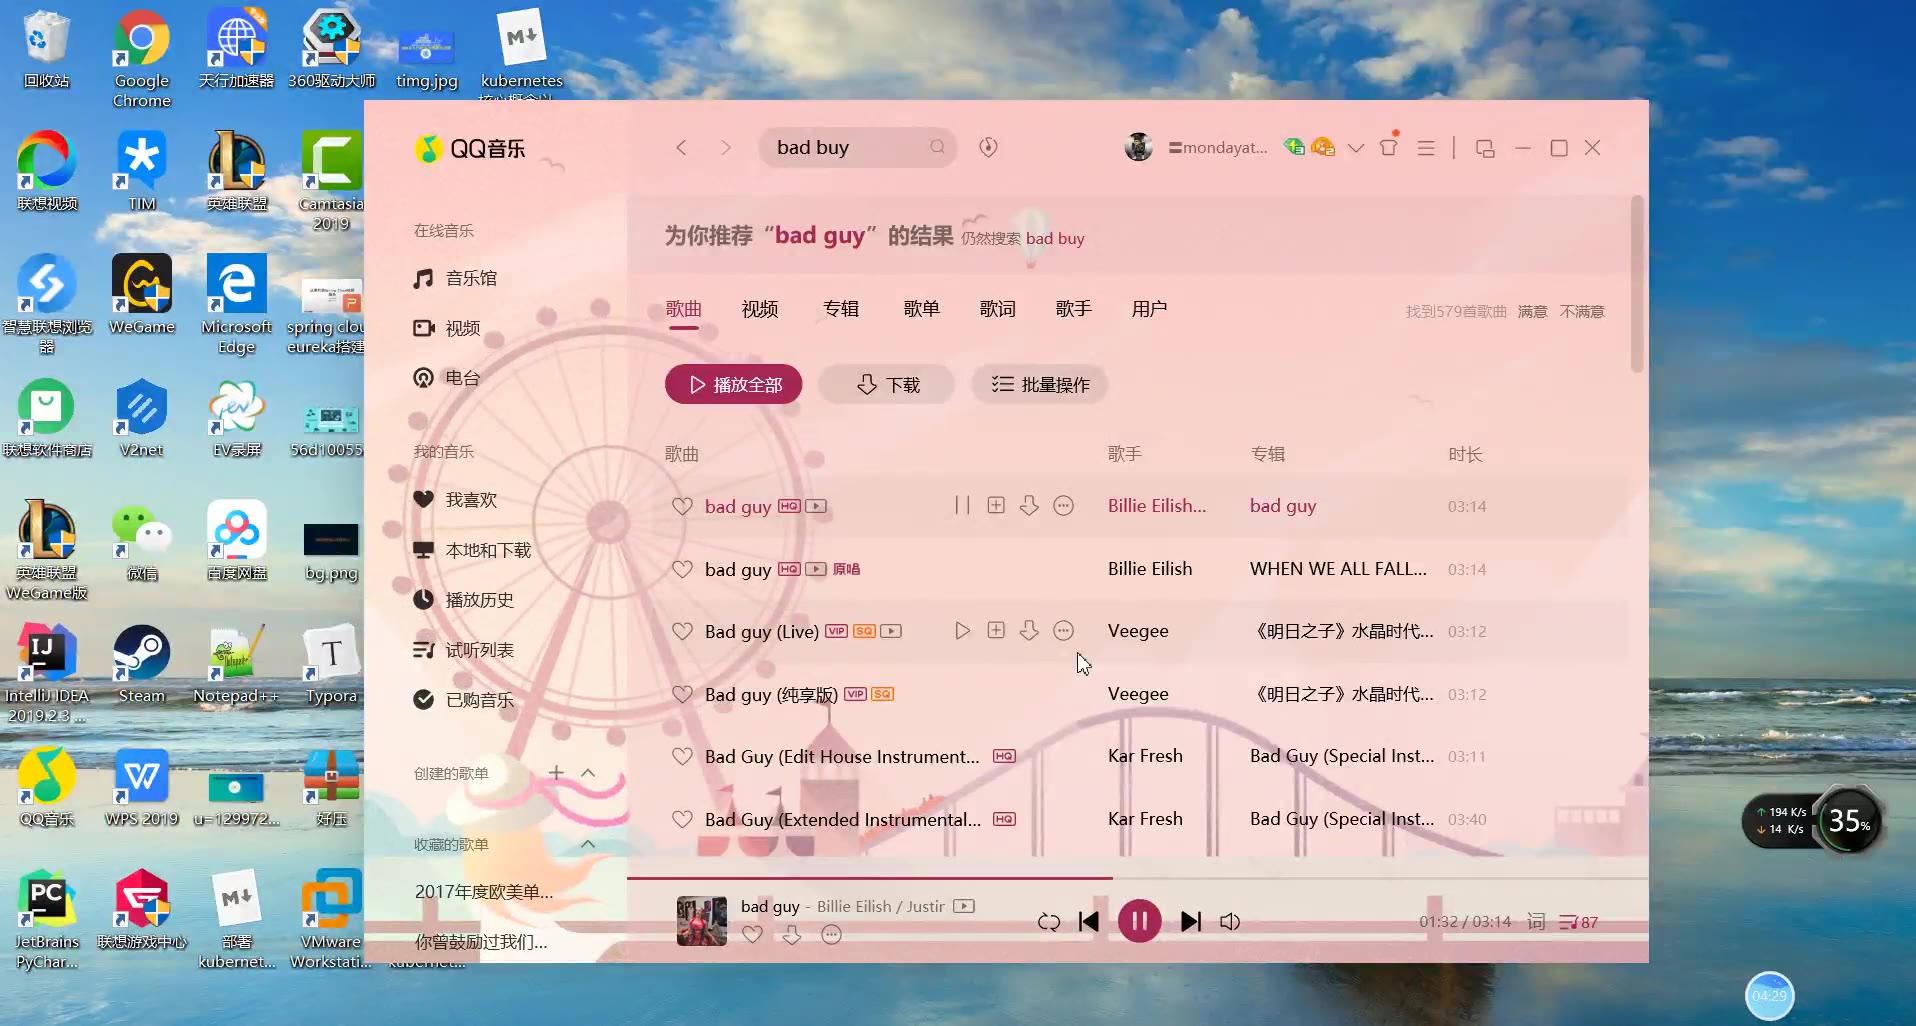Open the green diamond membership icon
This screenshot has width=1916, height=1026.
point(1294,147)
